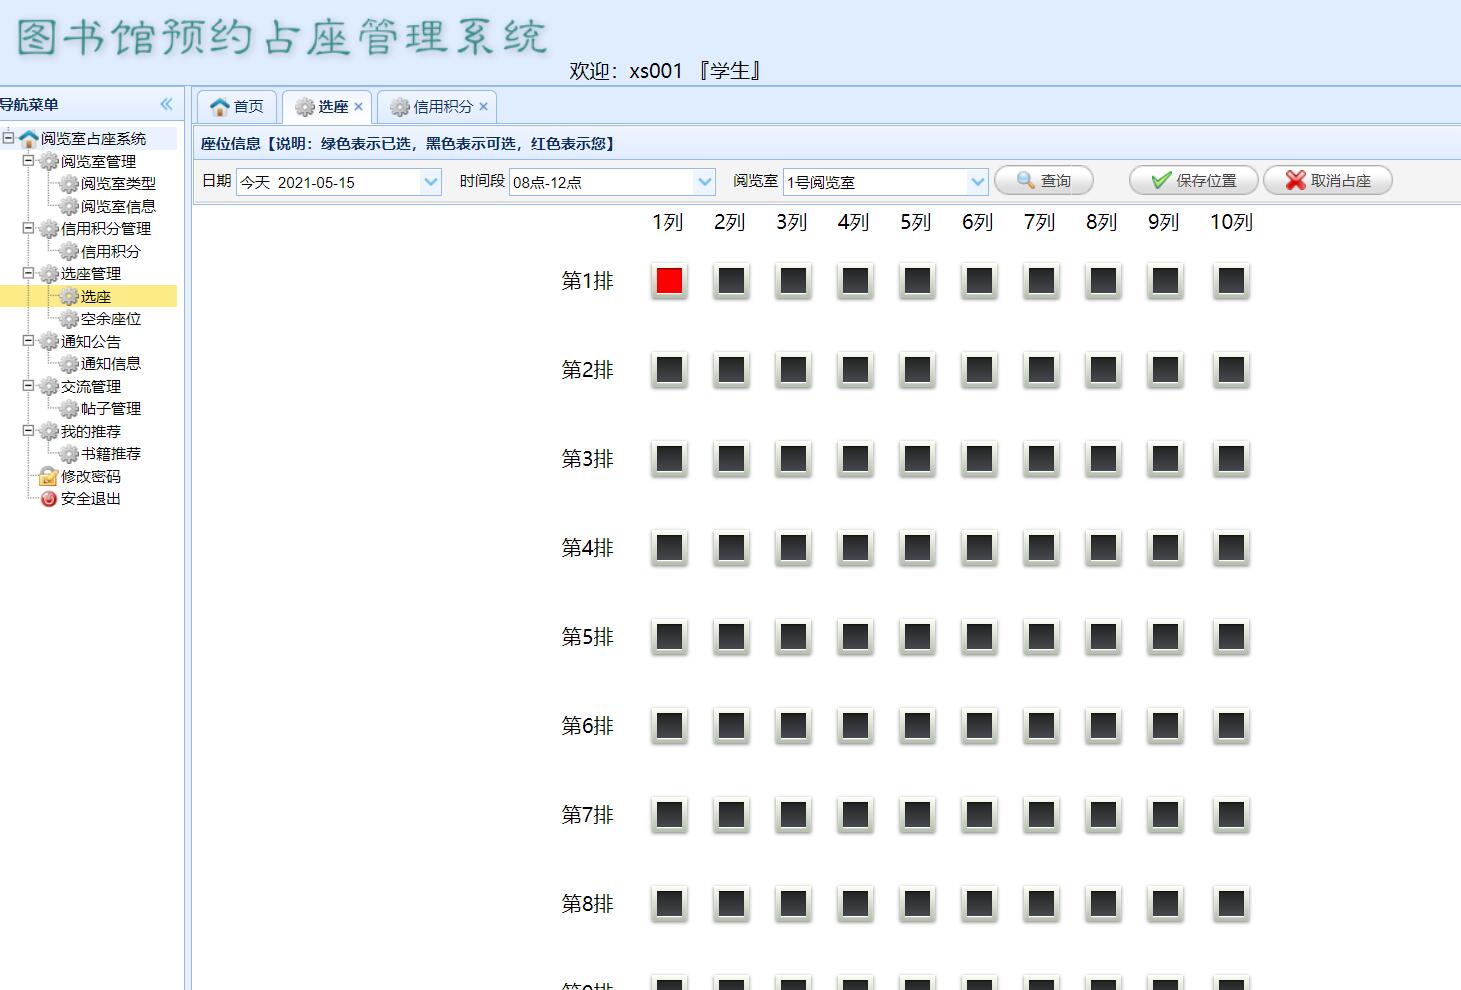Switch to the 首页 tab
Screen dimensions: 1461x990
[x=245, y=106]
